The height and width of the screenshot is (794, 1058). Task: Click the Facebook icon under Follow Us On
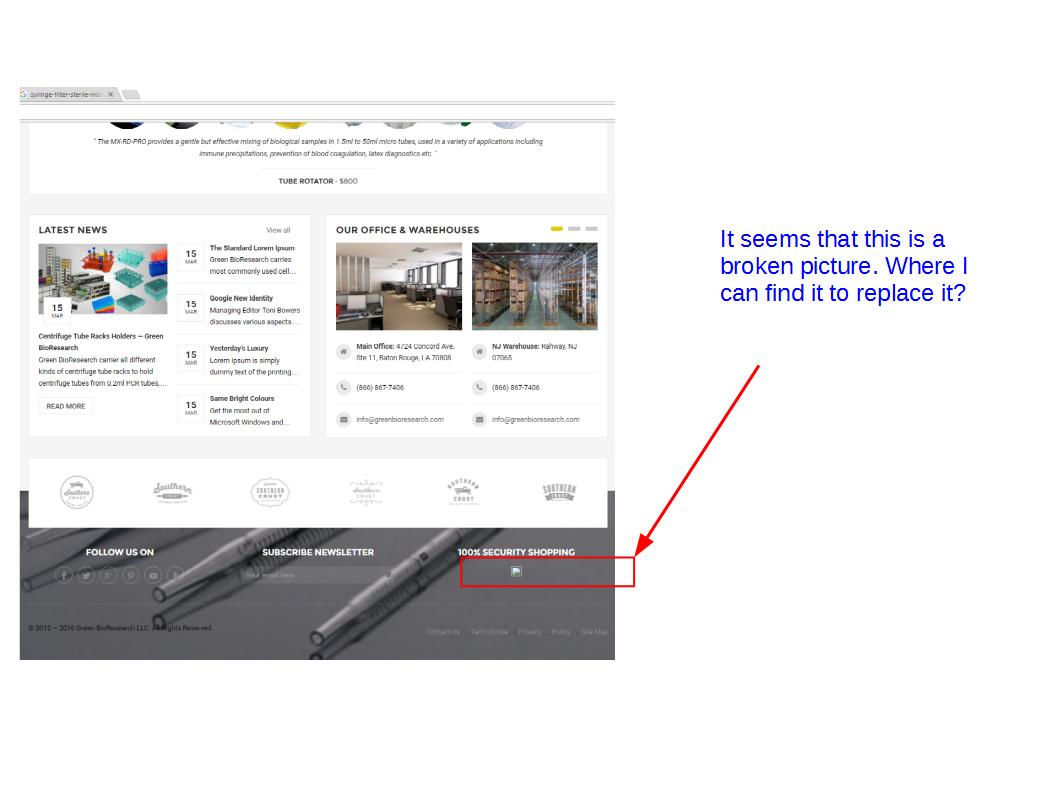pos(64,575)
